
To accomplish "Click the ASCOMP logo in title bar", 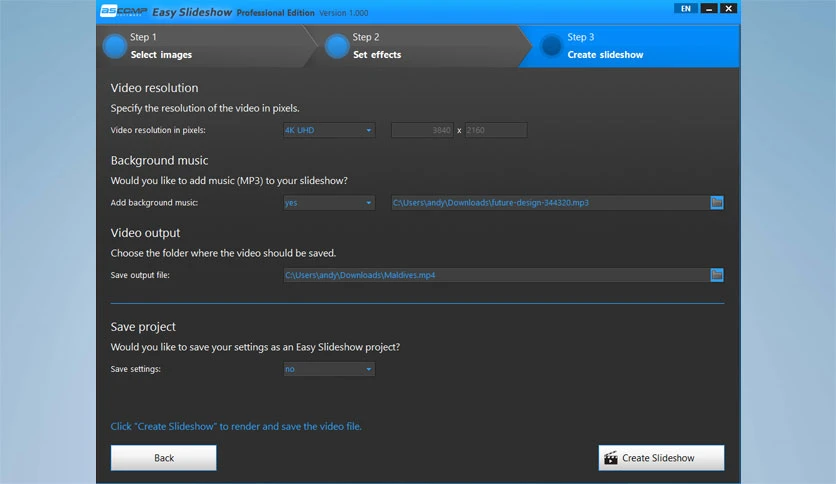I will pyautogui.click(x=123, y=11).
